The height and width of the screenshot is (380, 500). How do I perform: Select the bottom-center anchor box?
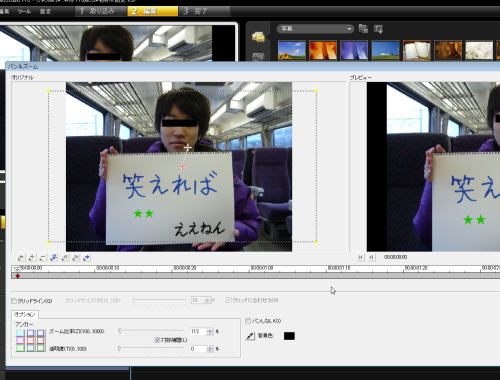31,348
